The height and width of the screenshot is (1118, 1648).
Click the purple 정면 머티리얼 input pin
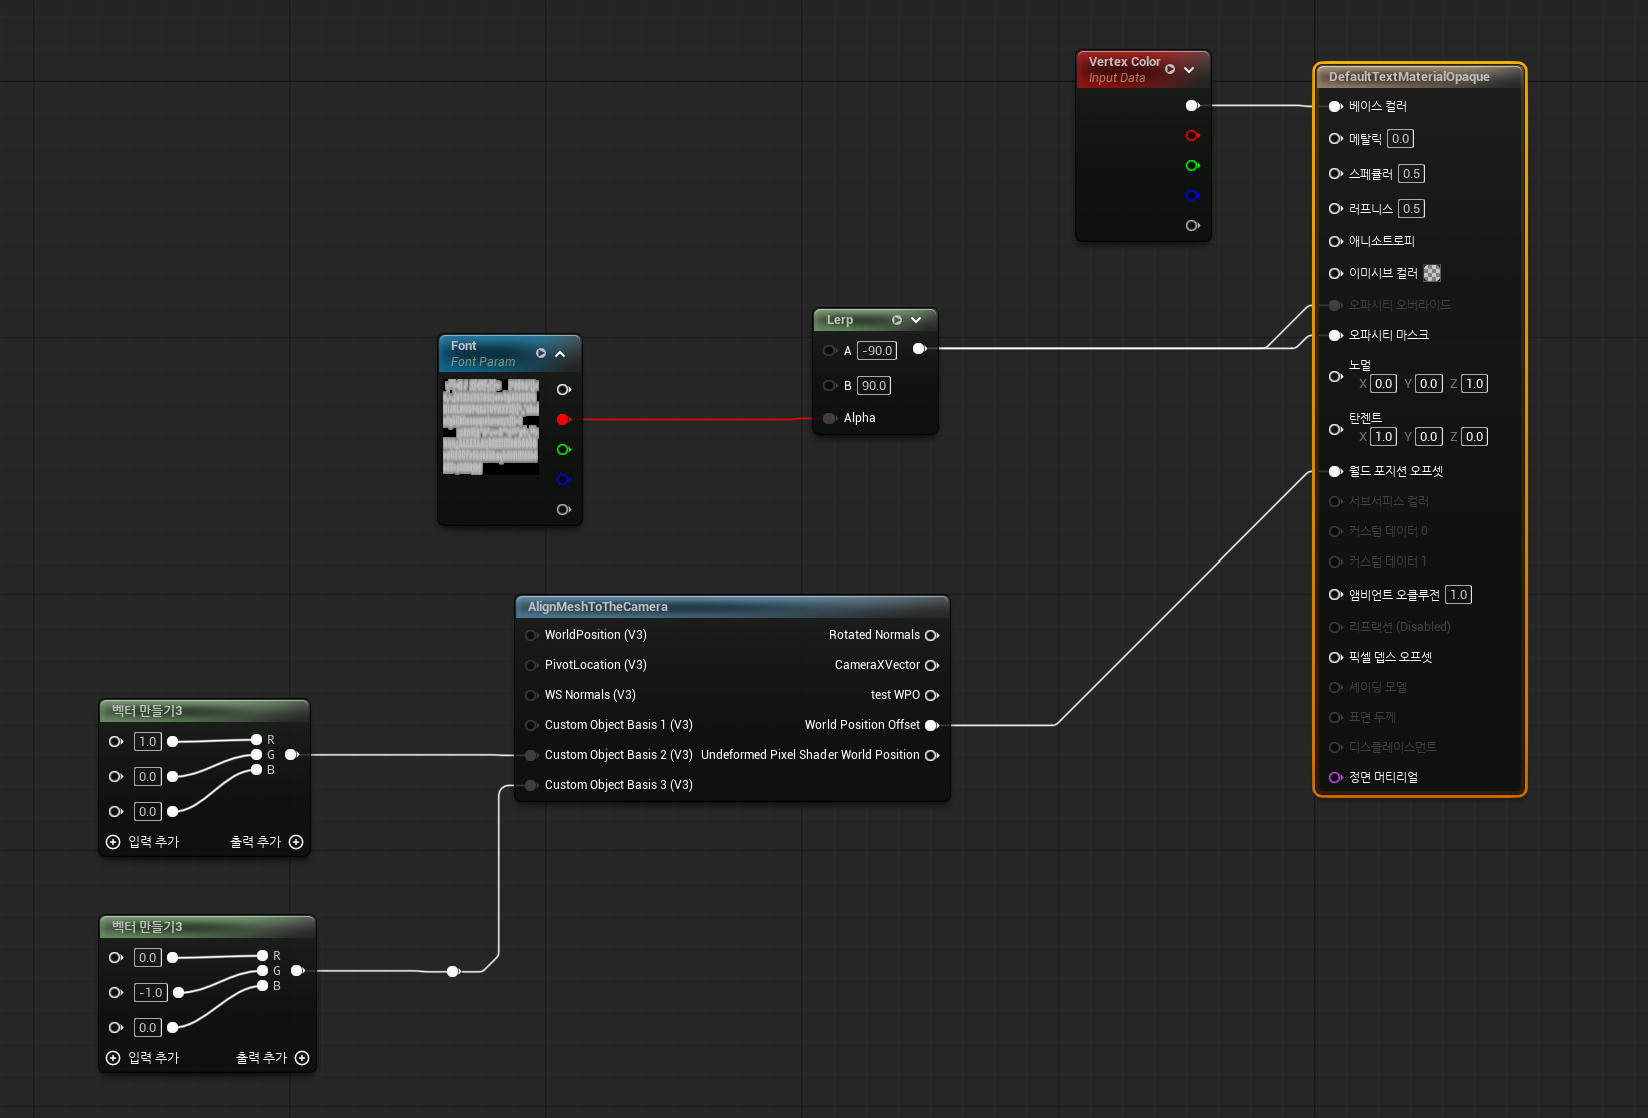(1336, 777)
